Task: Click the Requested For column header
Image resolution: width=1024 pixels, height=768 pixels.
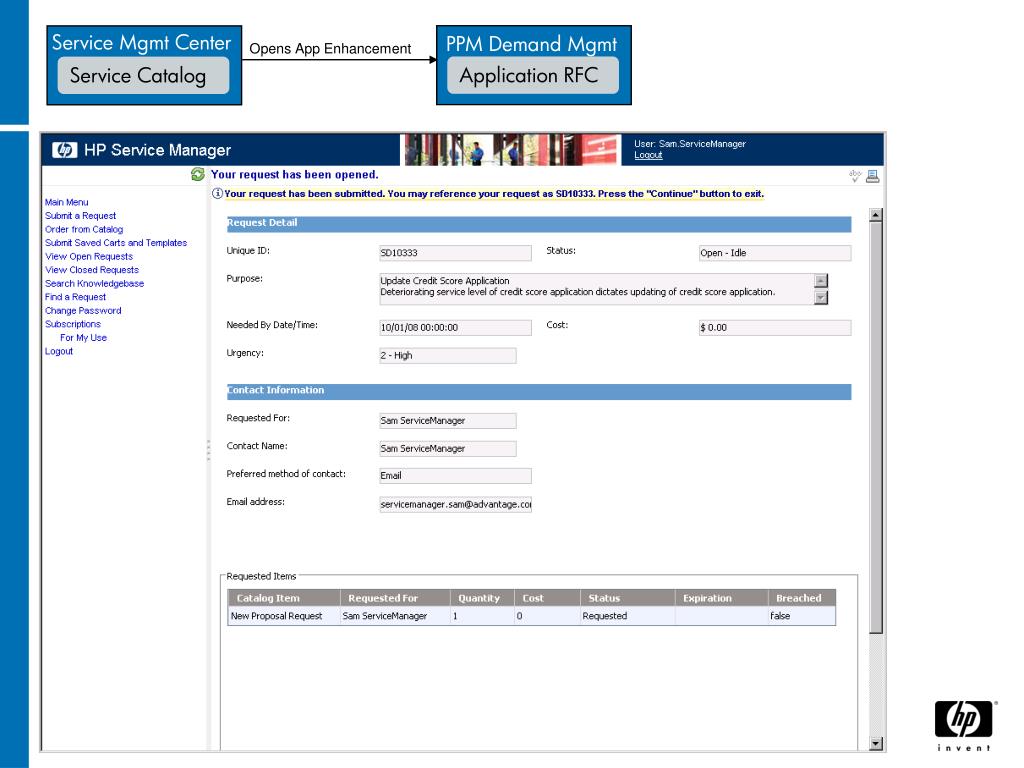Action: 396,598
